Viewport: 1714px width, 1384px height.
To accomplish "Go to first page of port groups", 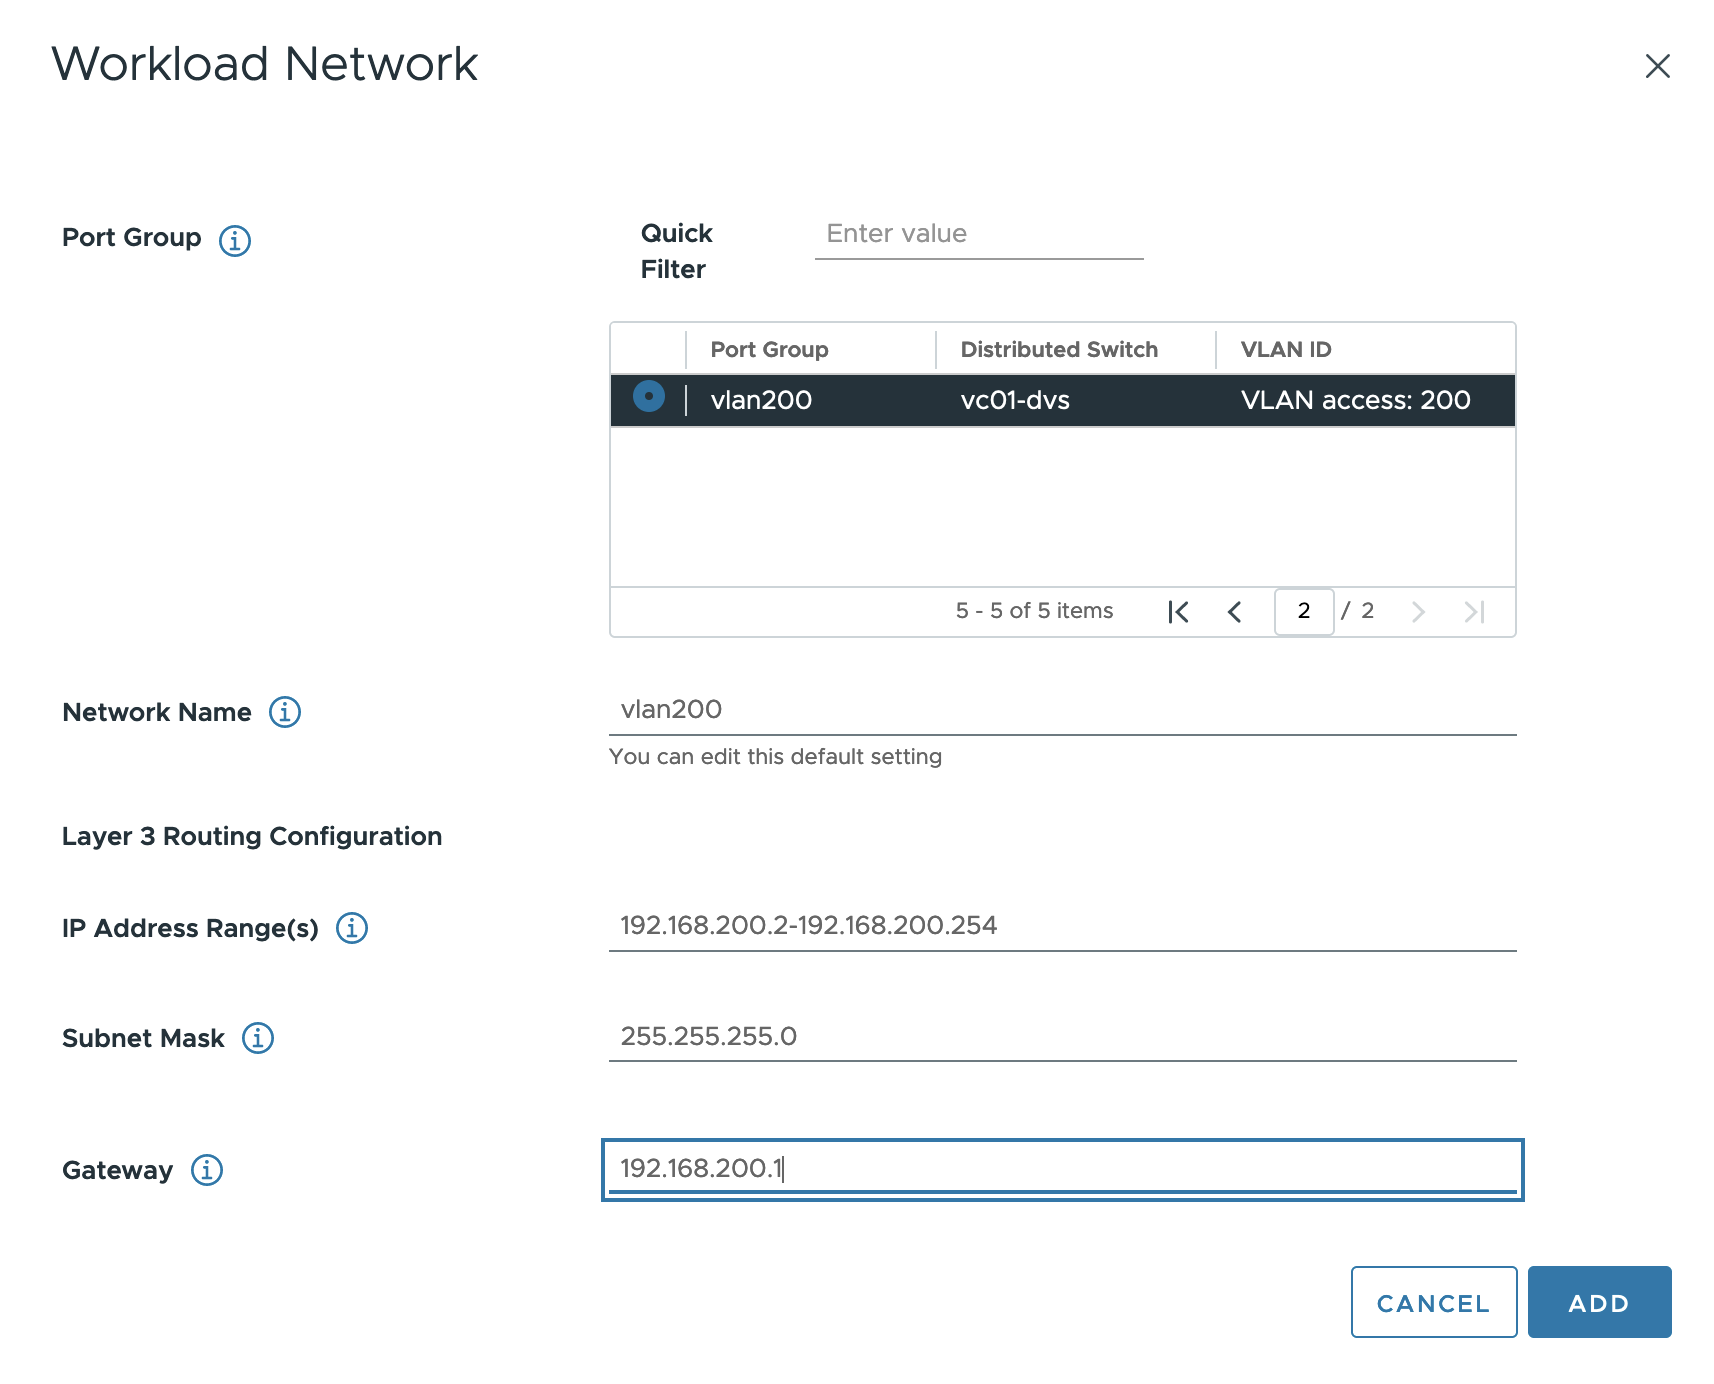I will 1178,612.
